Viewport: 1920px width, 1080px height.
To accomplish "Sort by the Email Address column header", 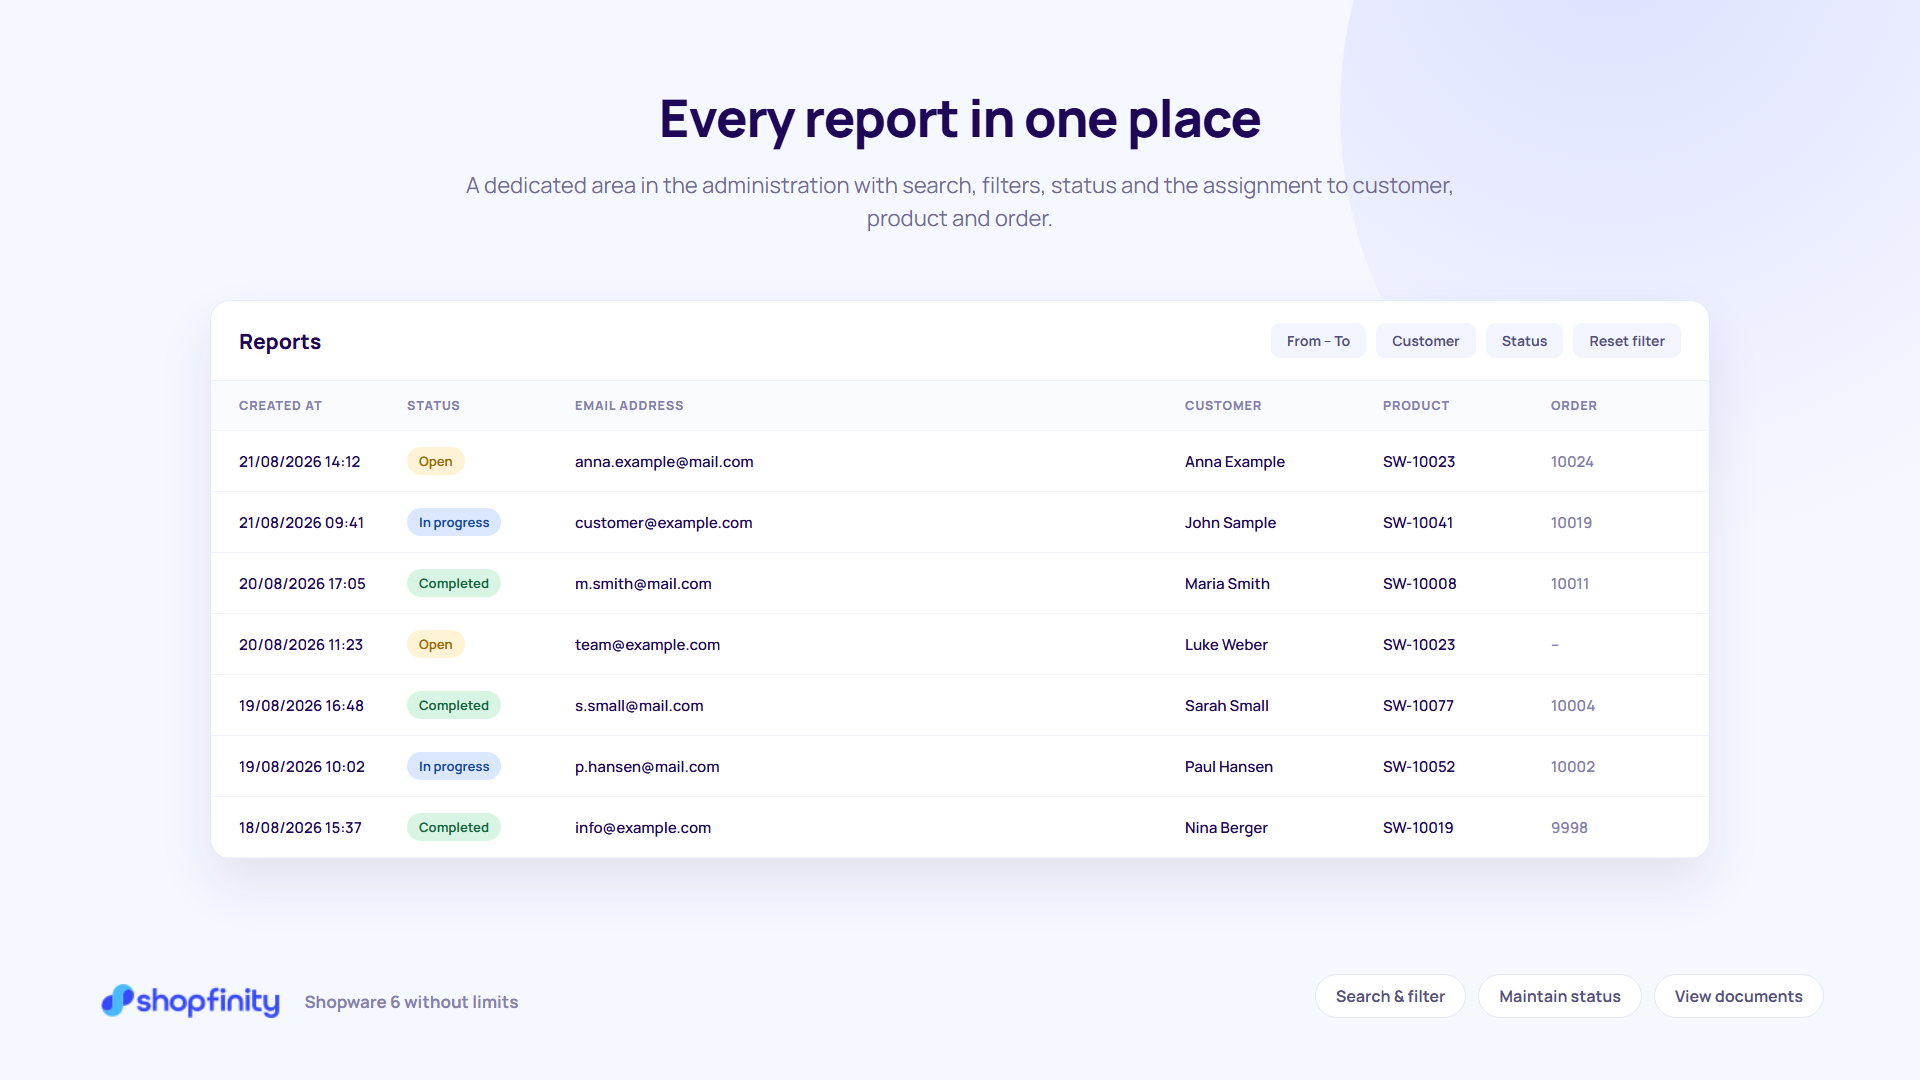I will pos(629,406).
